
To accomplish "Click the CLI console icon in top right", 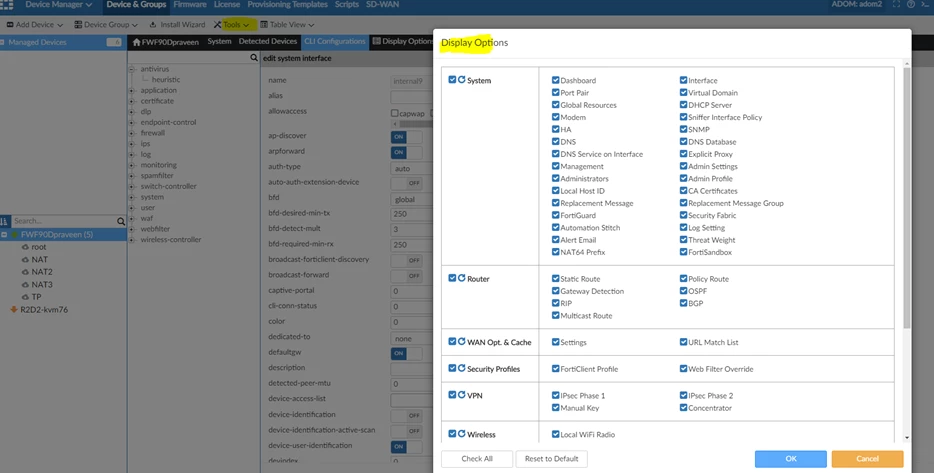I will pyautogui.click(x=925, y=4).
